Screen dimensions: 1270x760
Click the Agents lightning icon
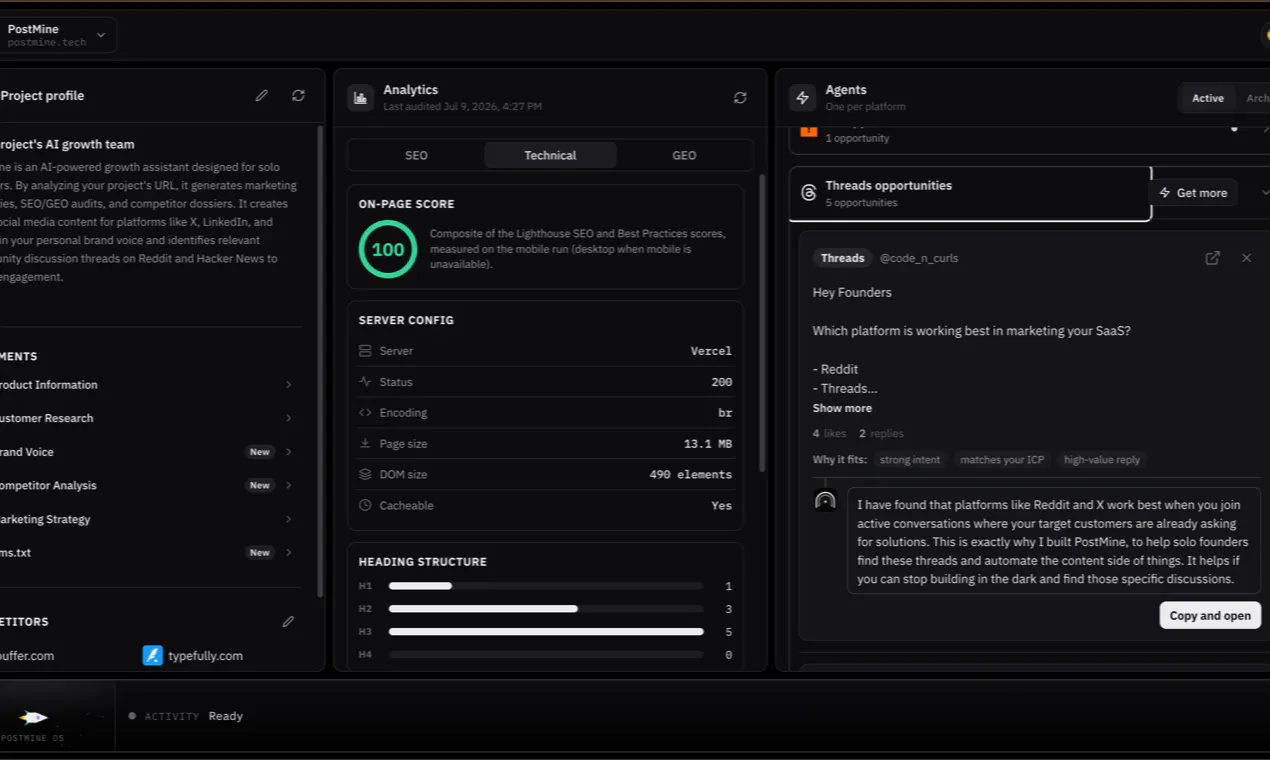tap(802, 98)
